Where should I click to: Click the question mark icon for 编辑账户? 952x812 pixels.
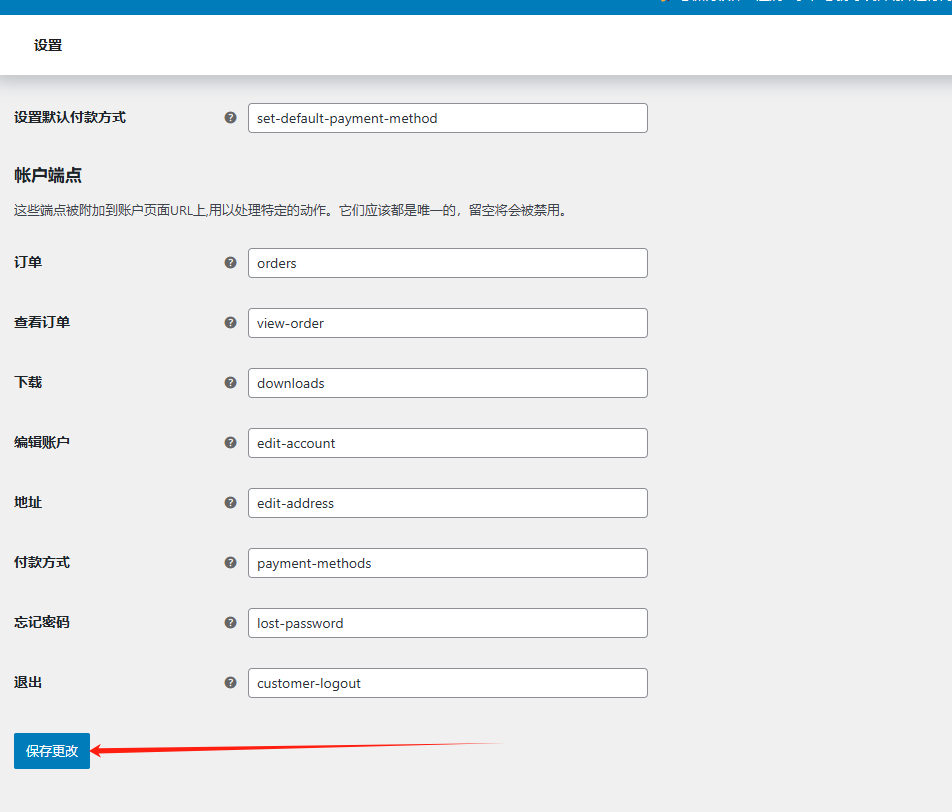pyautogui.click(x=231, y=443)
